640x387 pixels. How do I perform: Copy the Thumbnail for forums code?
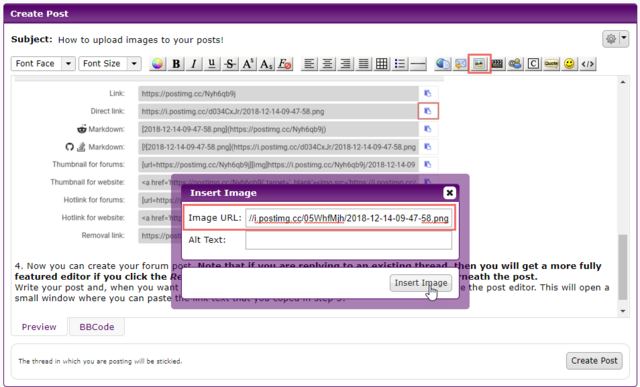(428, 165)
